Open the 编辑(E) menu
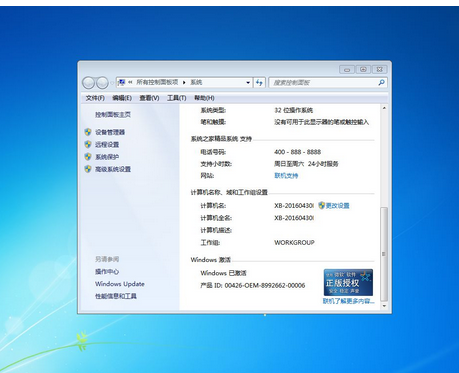459x373 pixels. (x=122, y=98)
